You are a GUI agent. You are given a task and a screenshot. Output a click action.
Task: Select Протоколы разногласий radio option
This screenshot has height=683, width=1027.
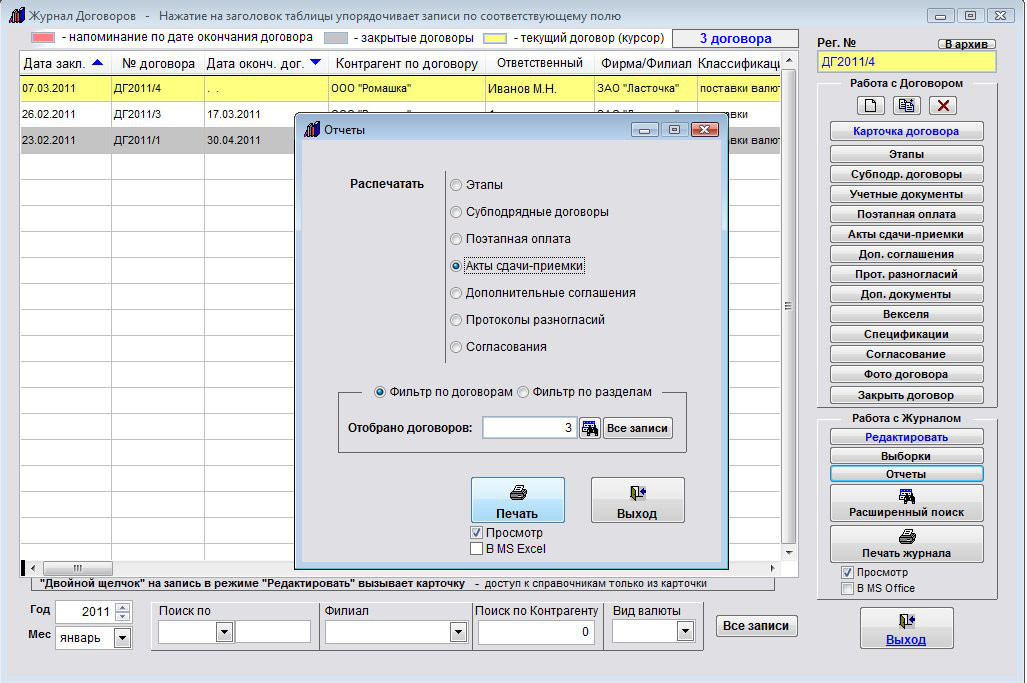coord(456,320)
